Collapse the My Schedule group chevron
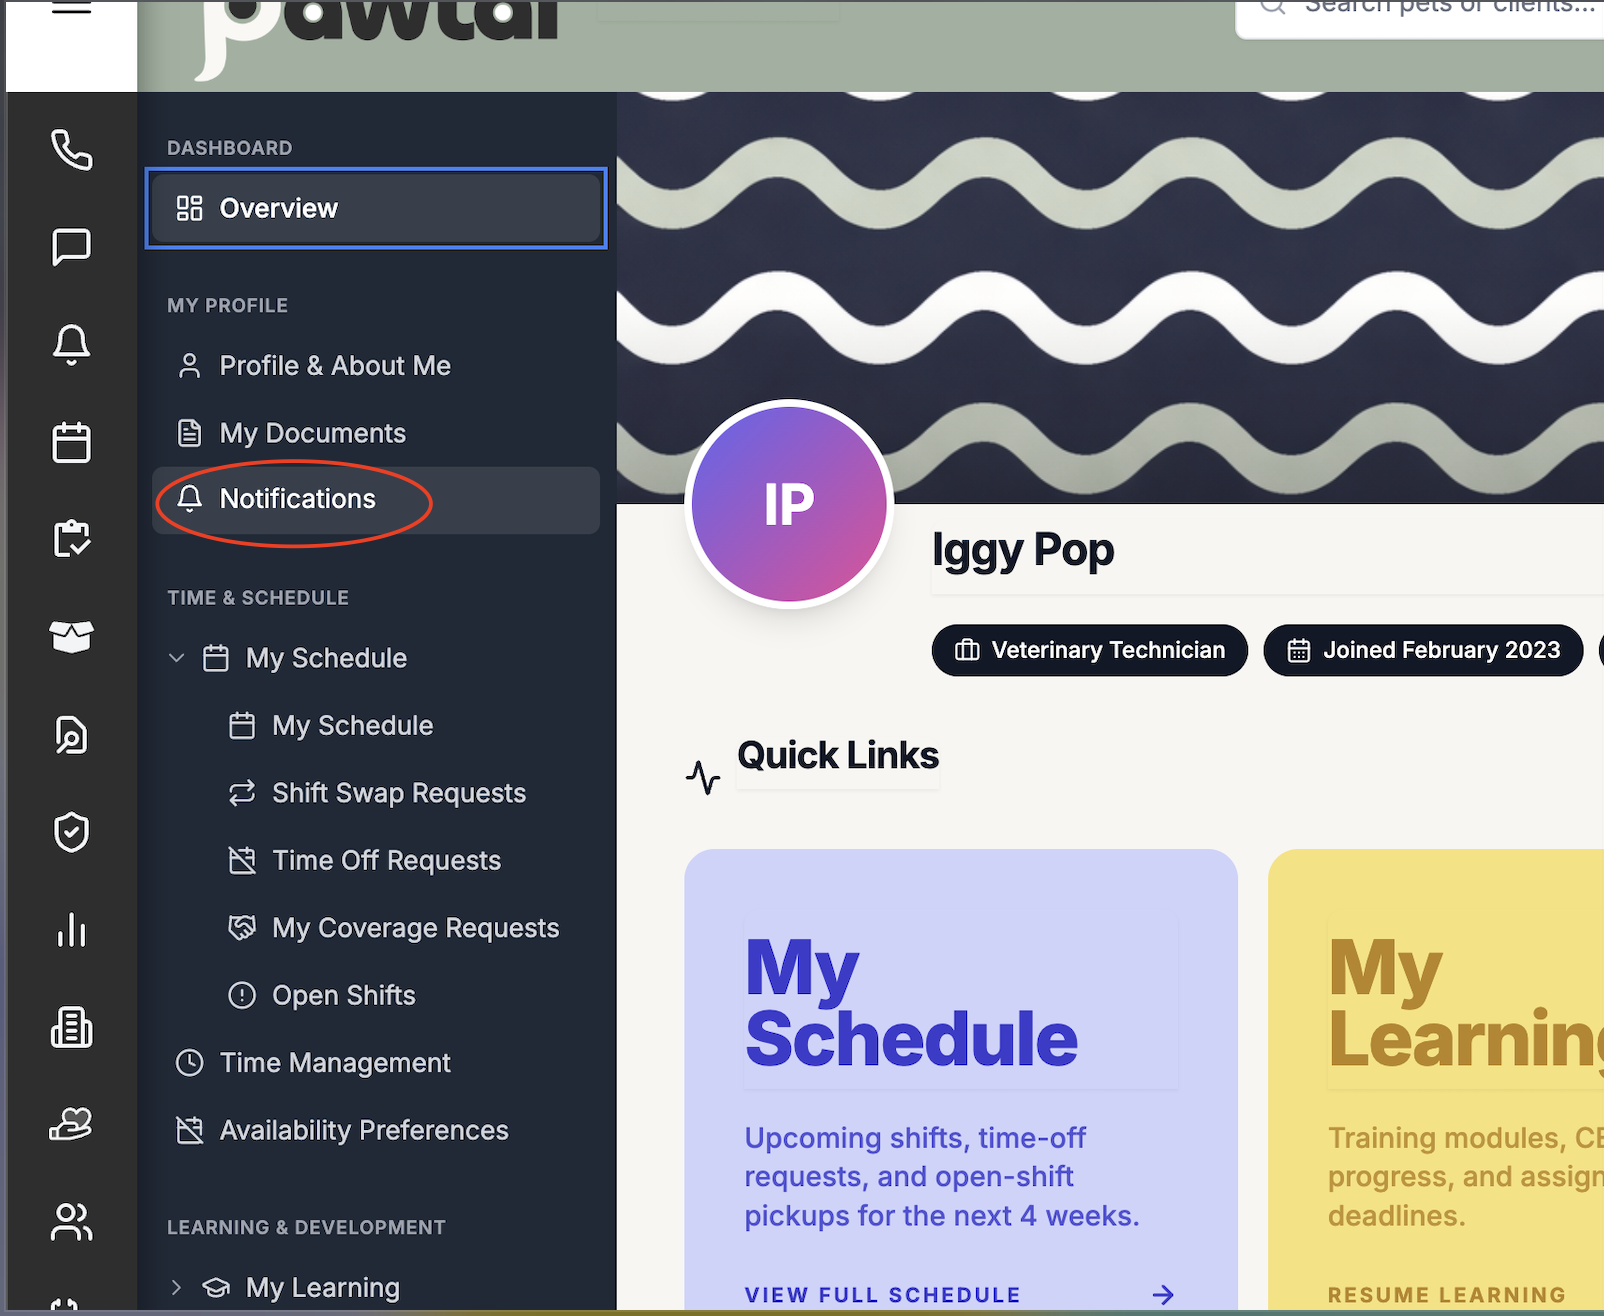 point(177,658)
